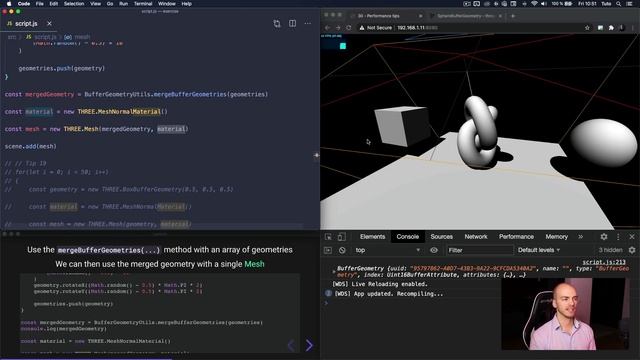Open the console settings gear

click(x=632, y=250)
